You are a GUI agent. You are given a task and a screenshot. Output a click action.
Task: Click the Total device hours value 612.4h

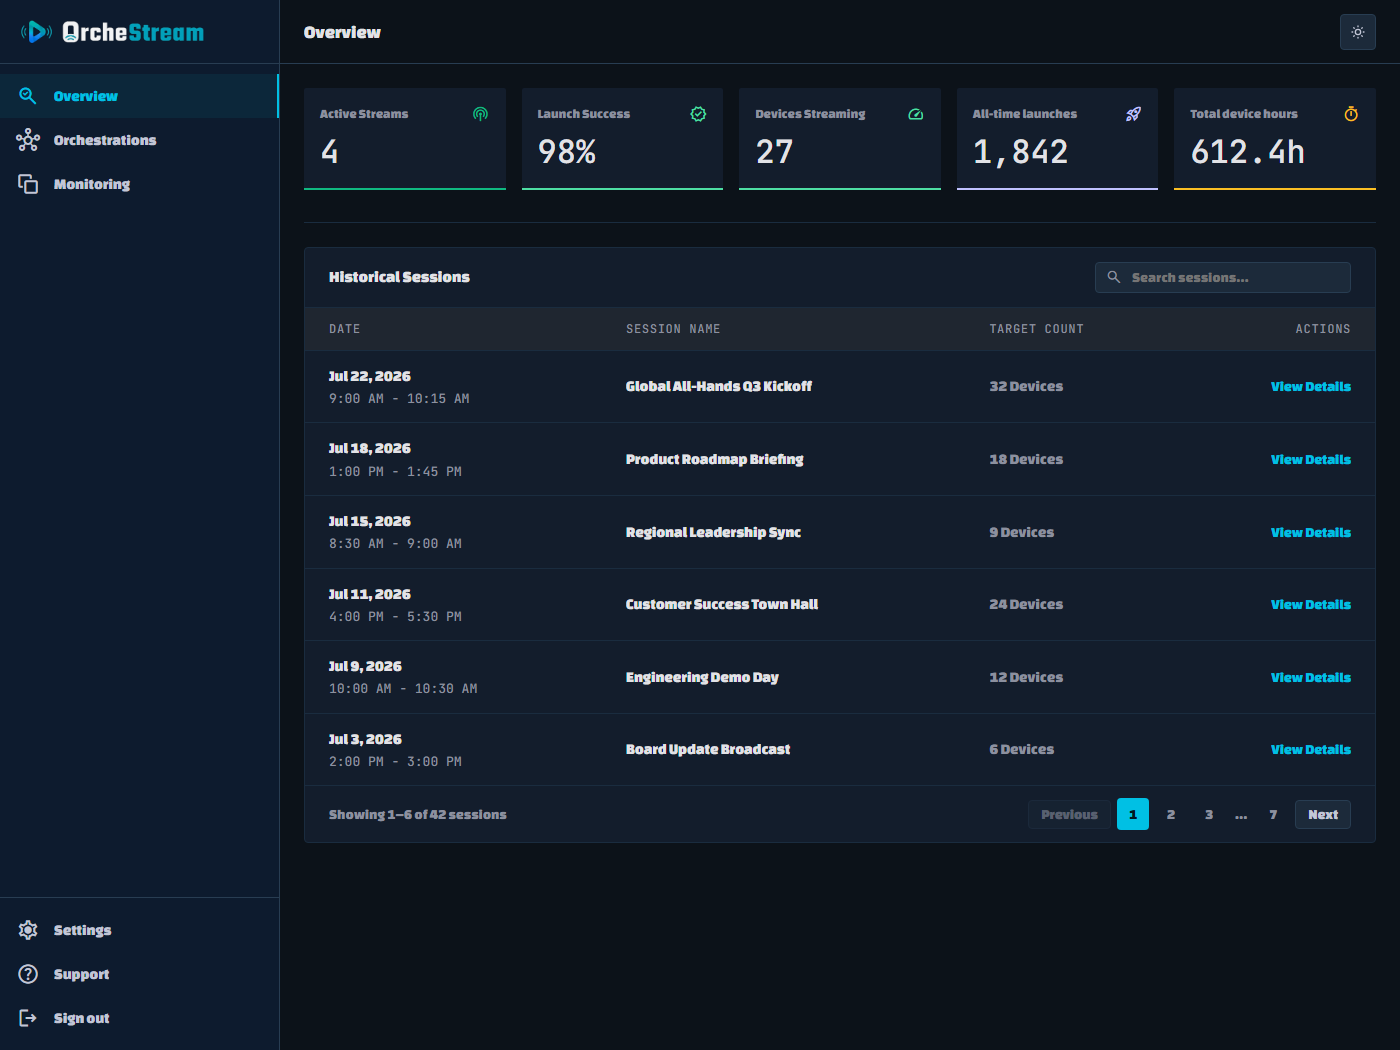(x=1248, y=152)
